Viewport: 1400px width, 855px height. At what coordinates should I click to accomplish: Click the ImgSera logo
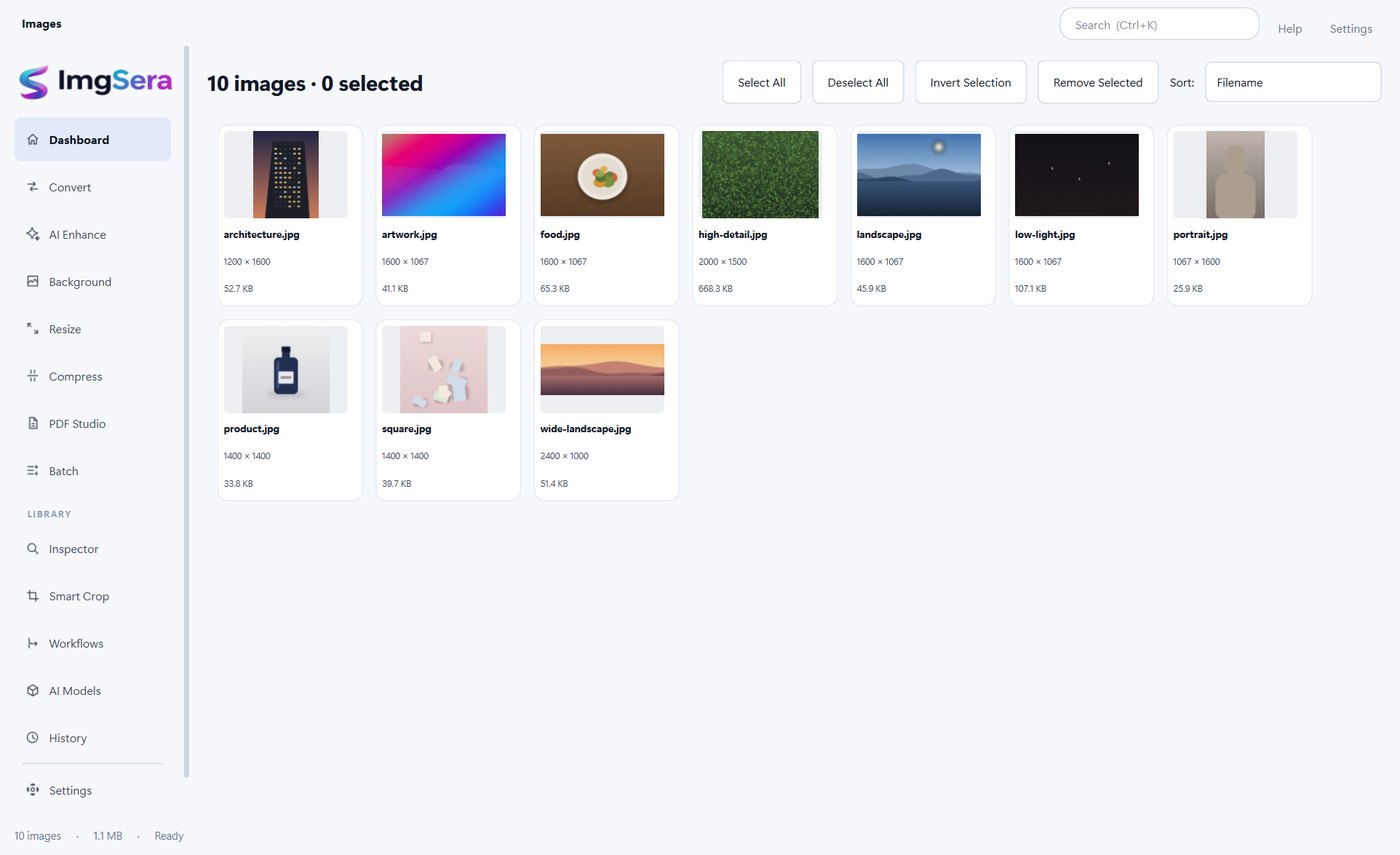(x=96, y=82)
